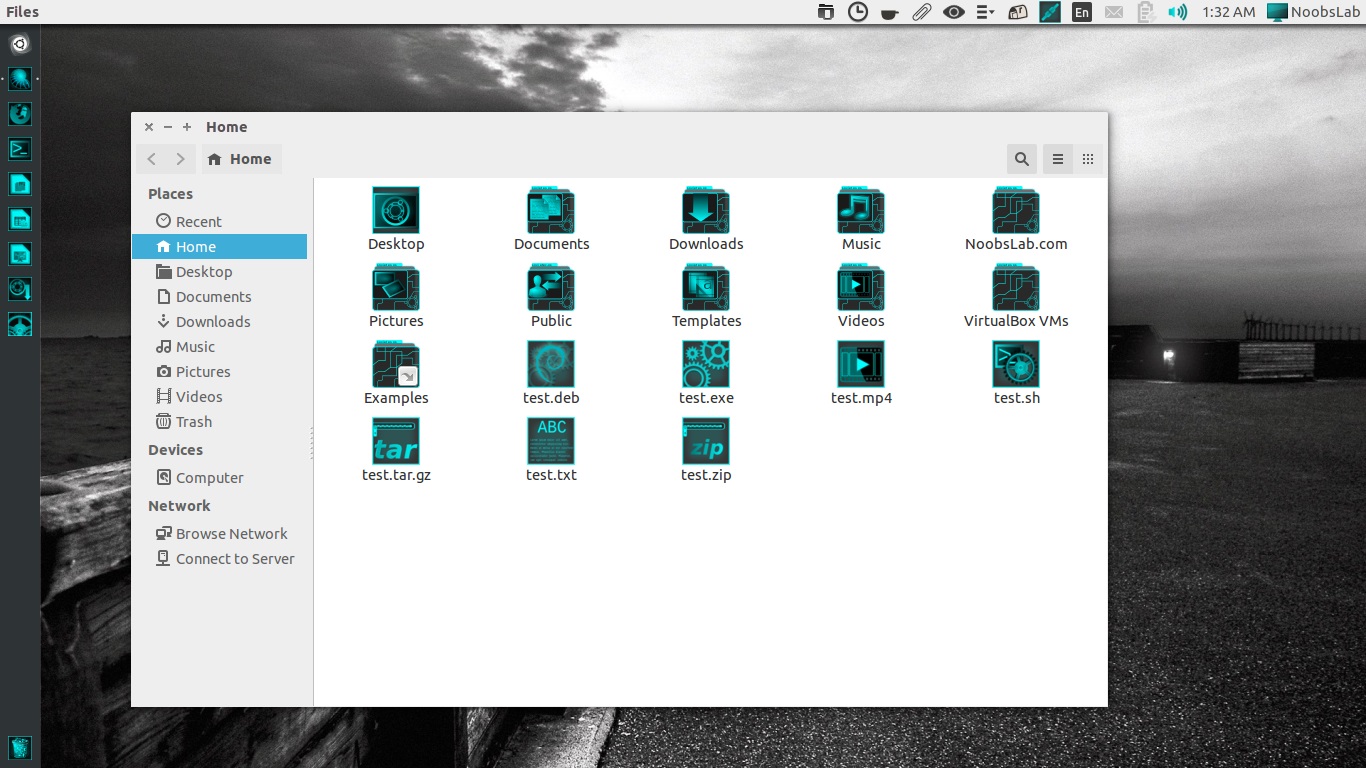Click the search magnifier button
This screenshot has height=768, width=1366.
pos(1021,159)
